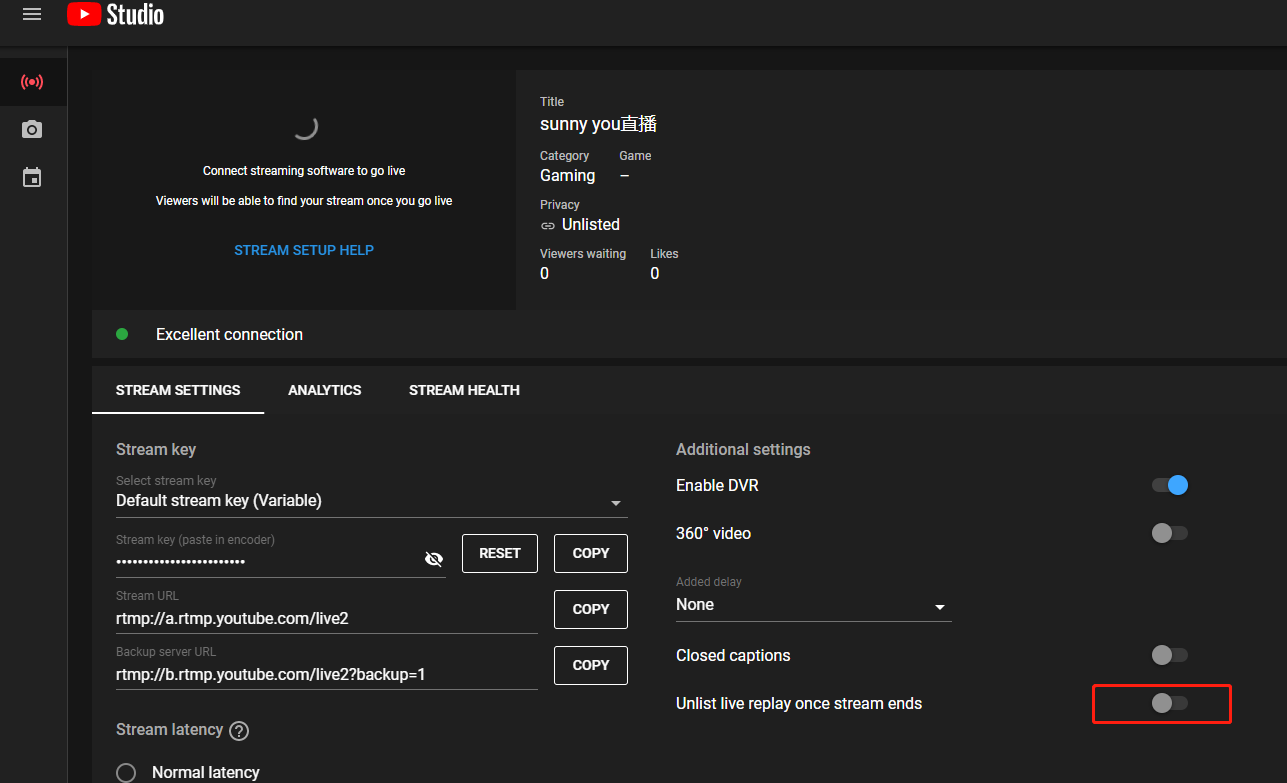Click the Stream URL rtmp field

point(327,618)
